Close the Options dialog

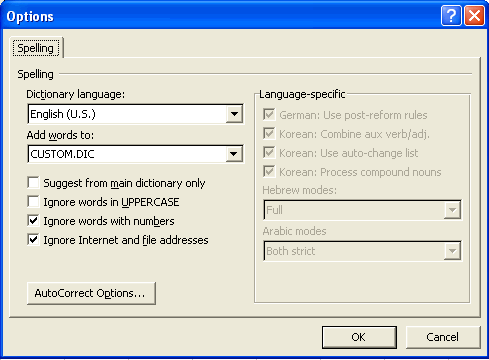[474, 16]
